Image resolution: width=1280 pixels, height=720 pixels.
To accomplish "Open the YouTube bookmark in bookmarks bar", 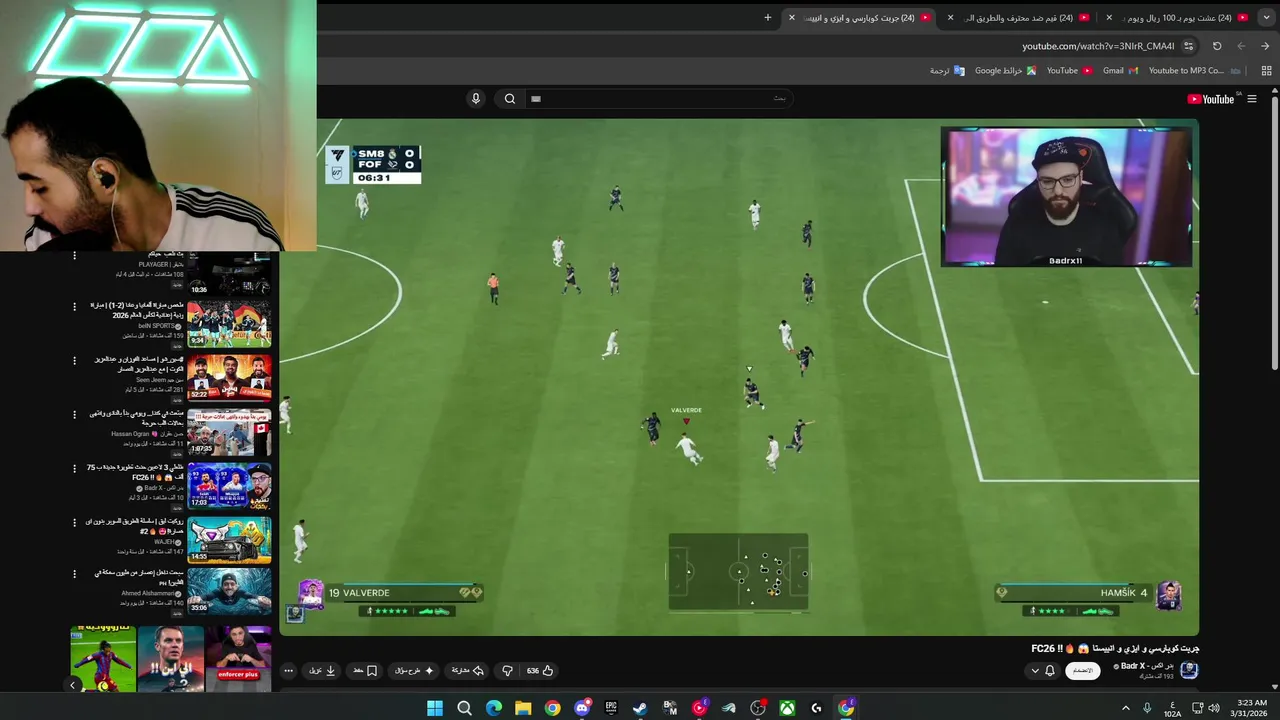I will pyautogui.click(x=1069, y=71).
